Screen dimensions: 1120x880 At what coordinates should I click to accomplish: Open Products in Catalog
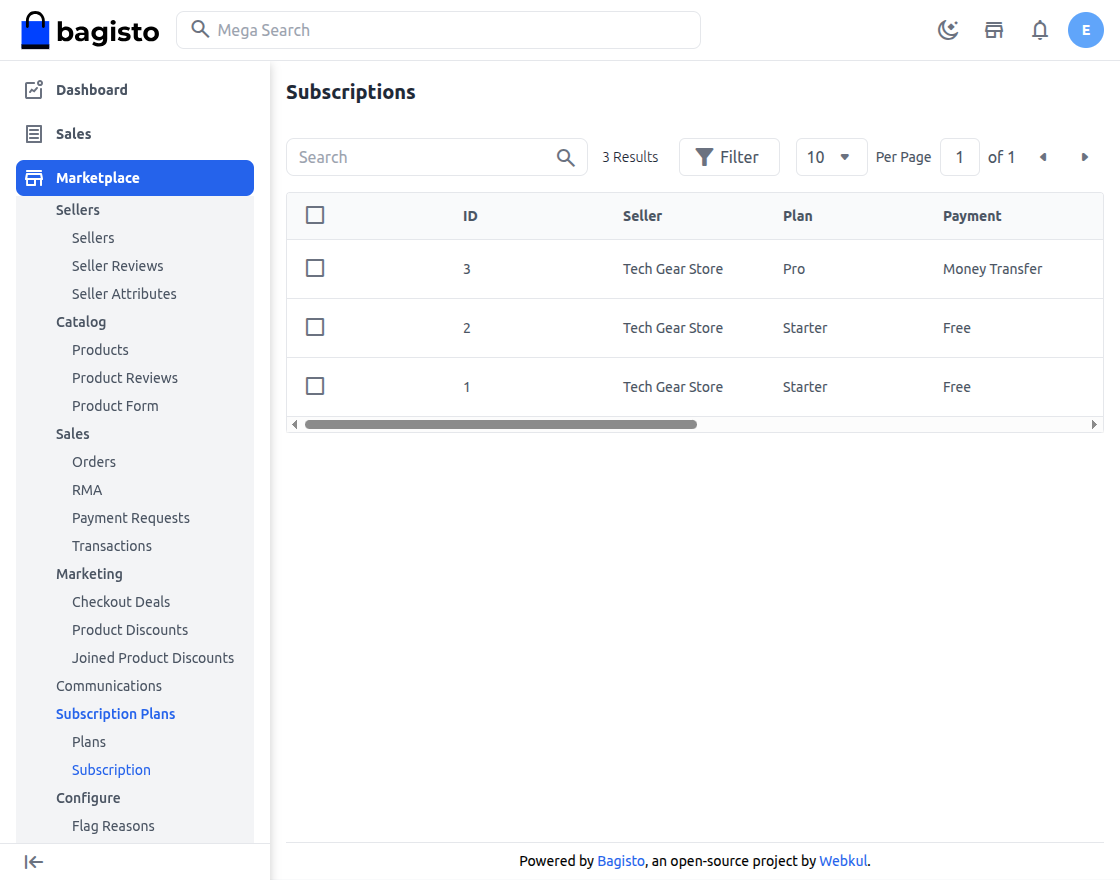pos(100,350)
